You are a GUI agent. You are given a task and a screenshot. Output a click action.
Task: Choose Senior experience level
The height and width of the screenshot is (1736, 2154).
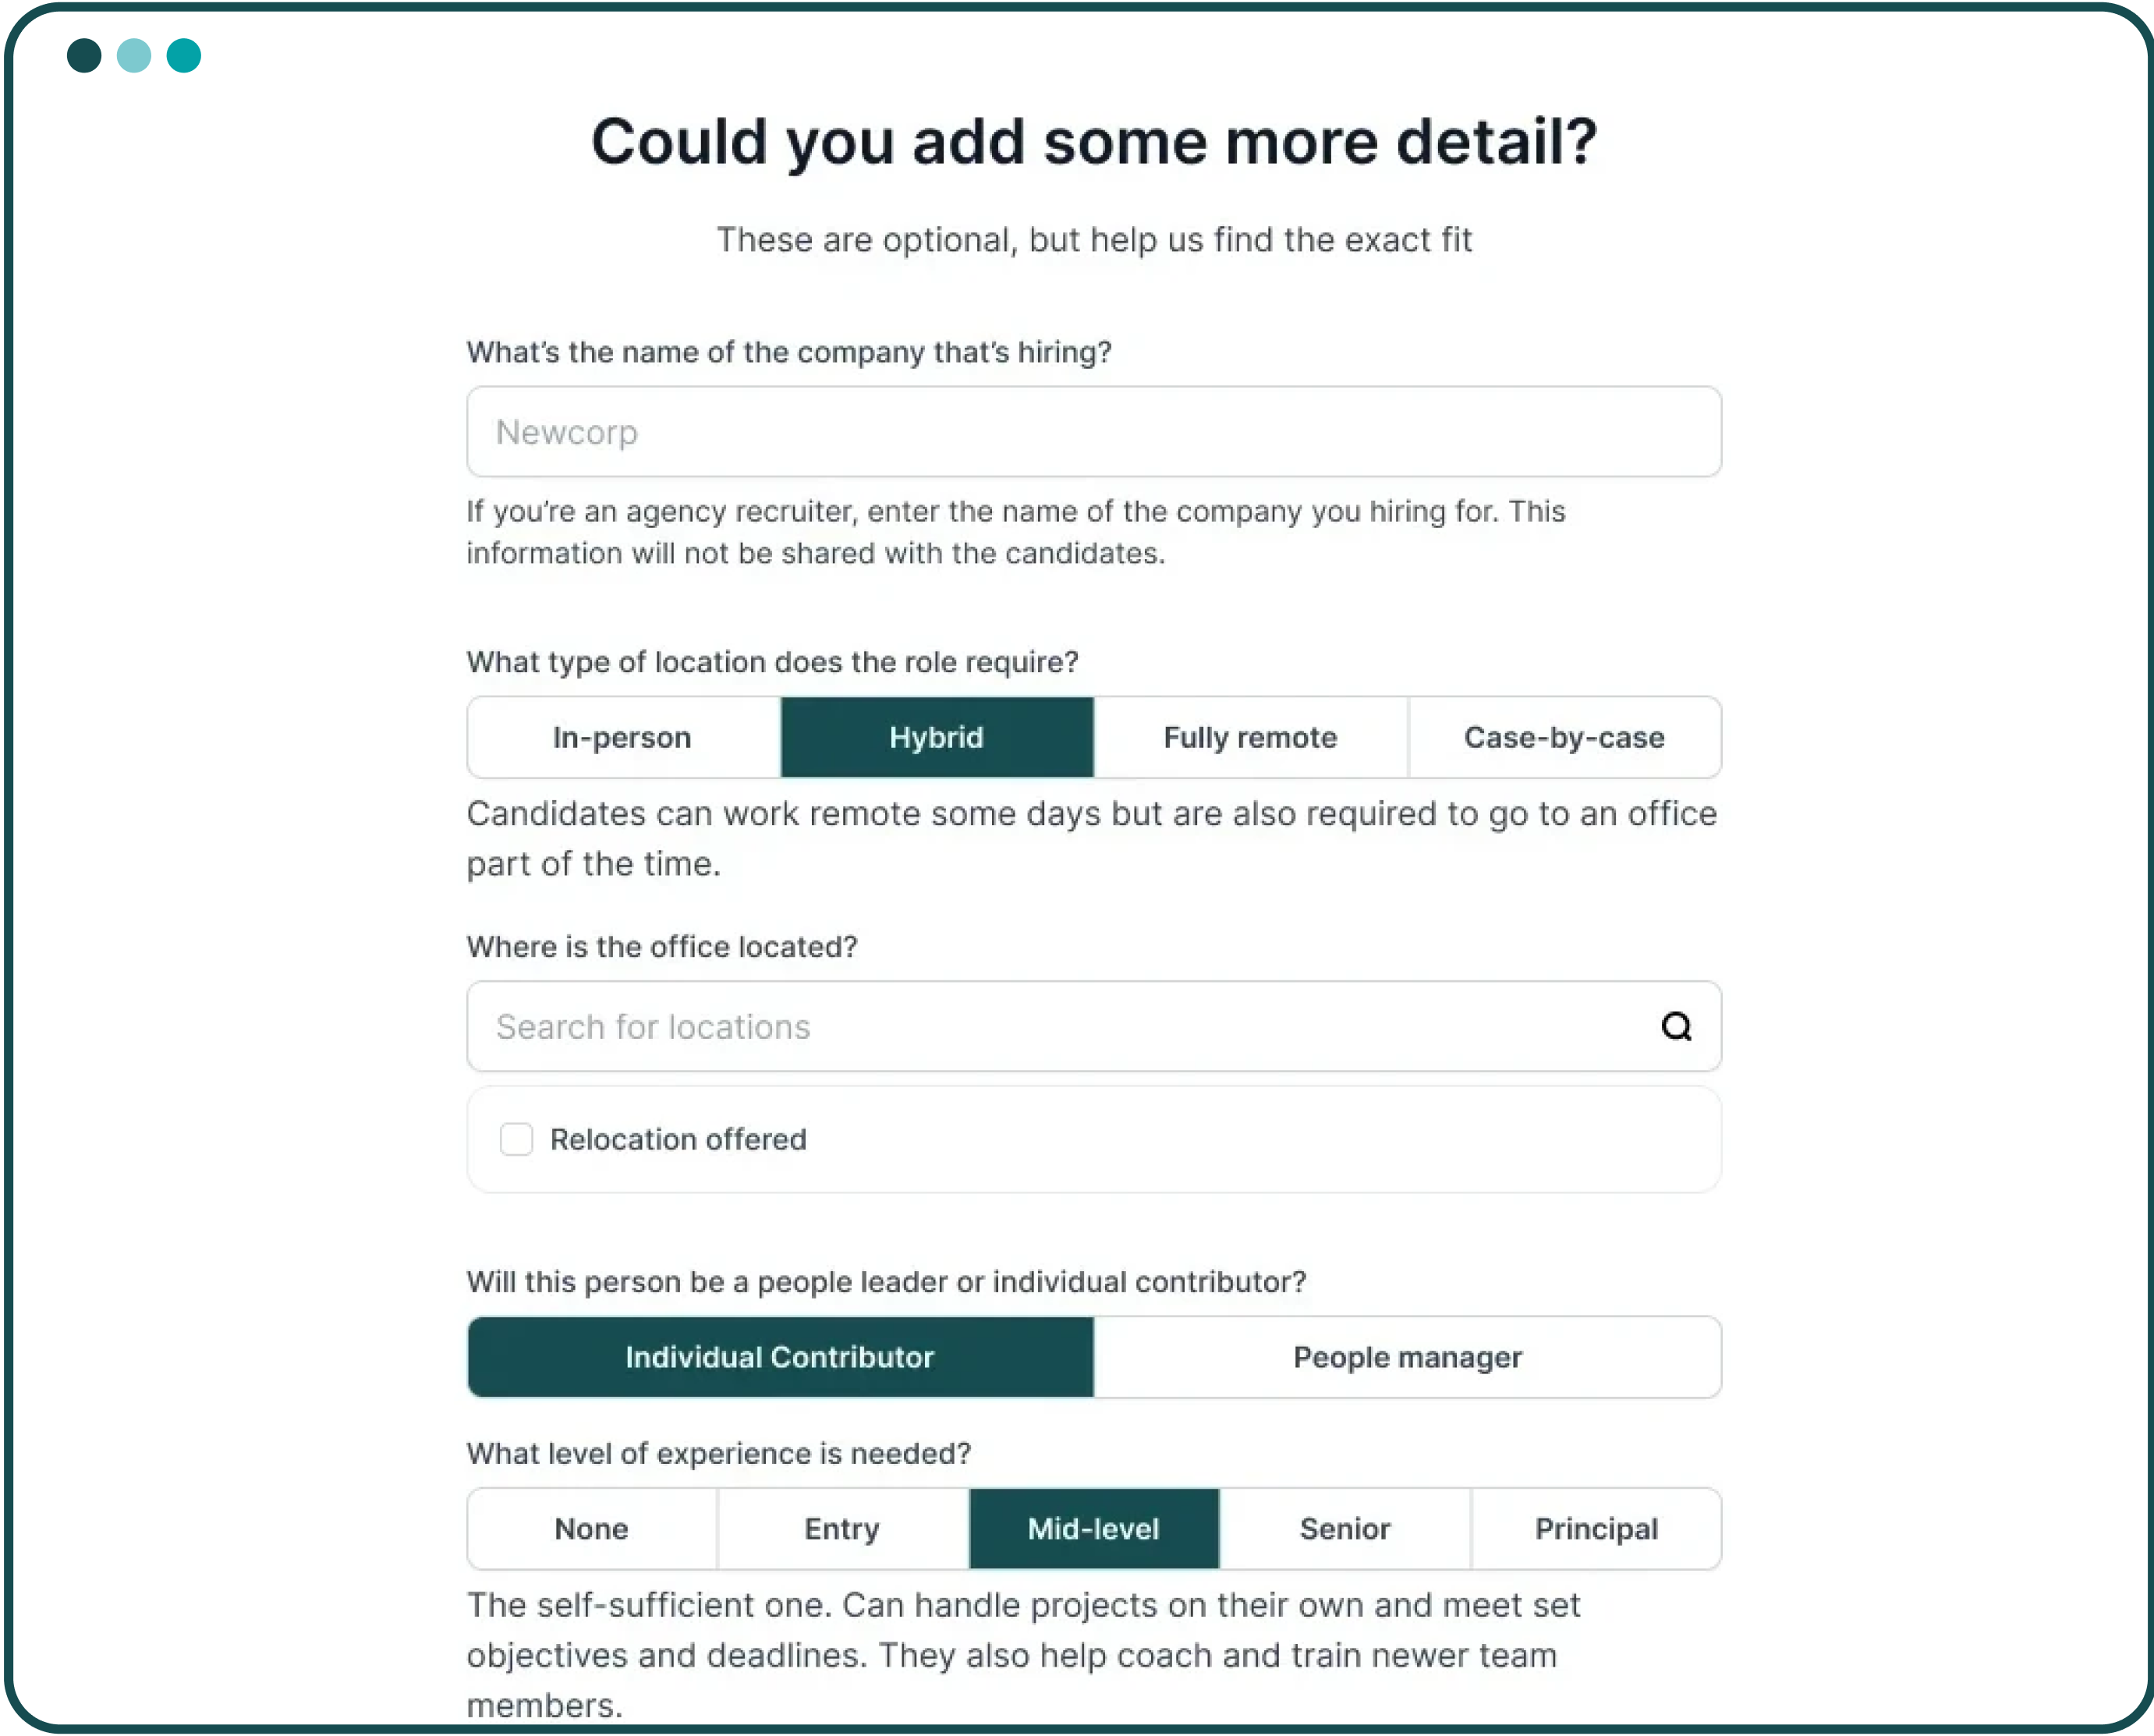coord(1345,1529)
